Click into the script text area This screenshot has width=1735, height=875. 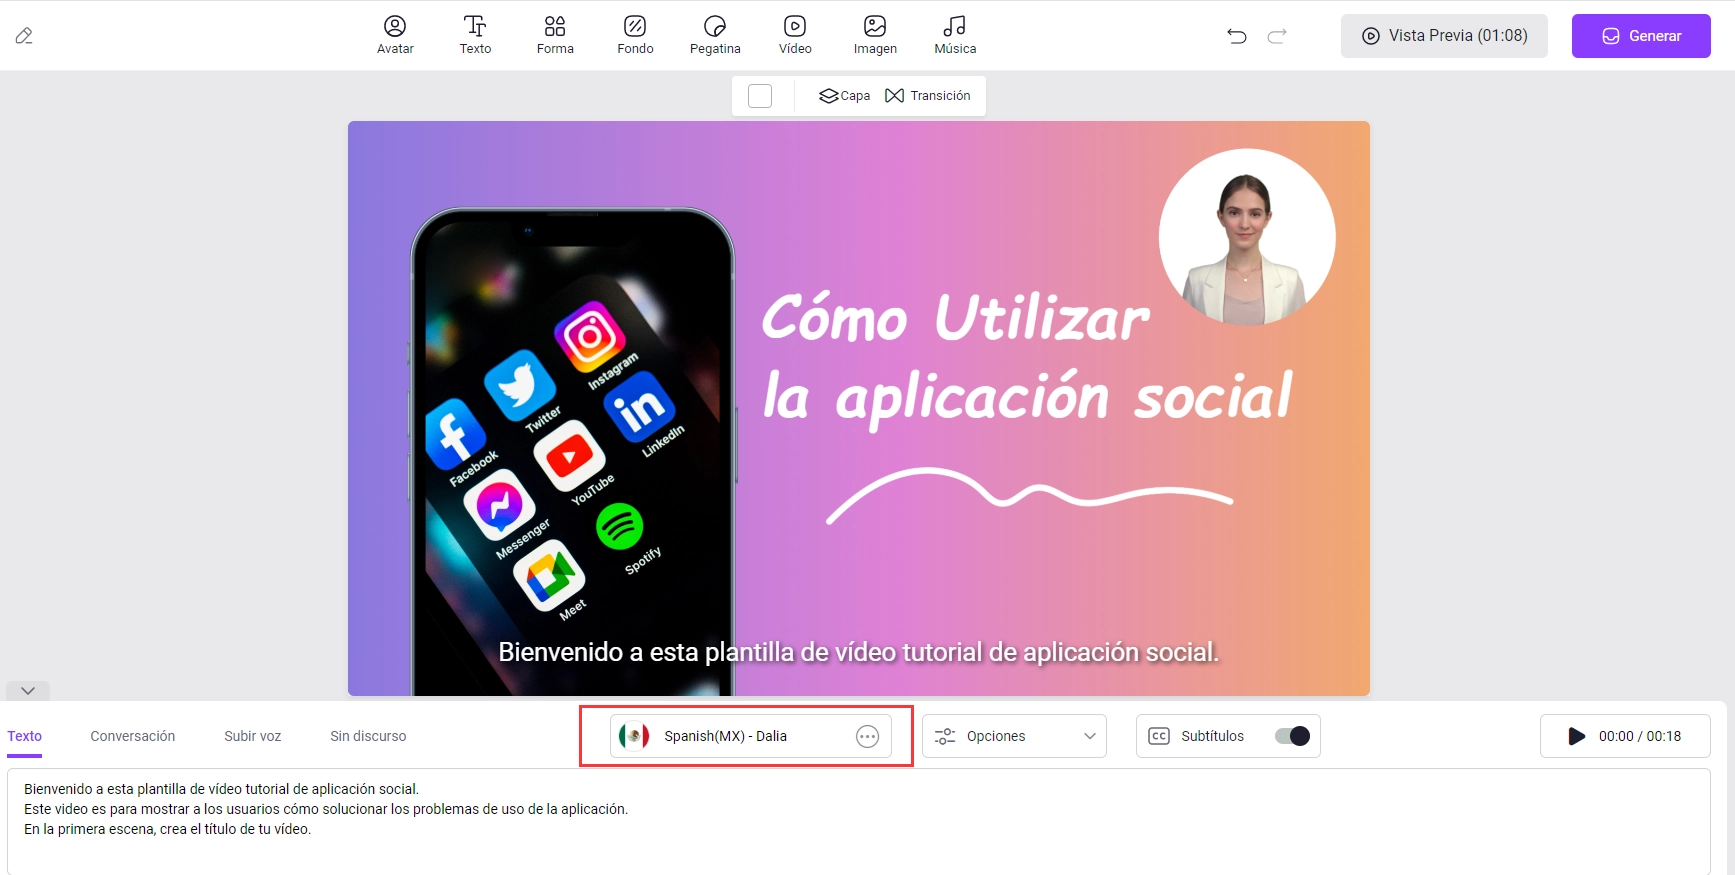click(859, 822)
